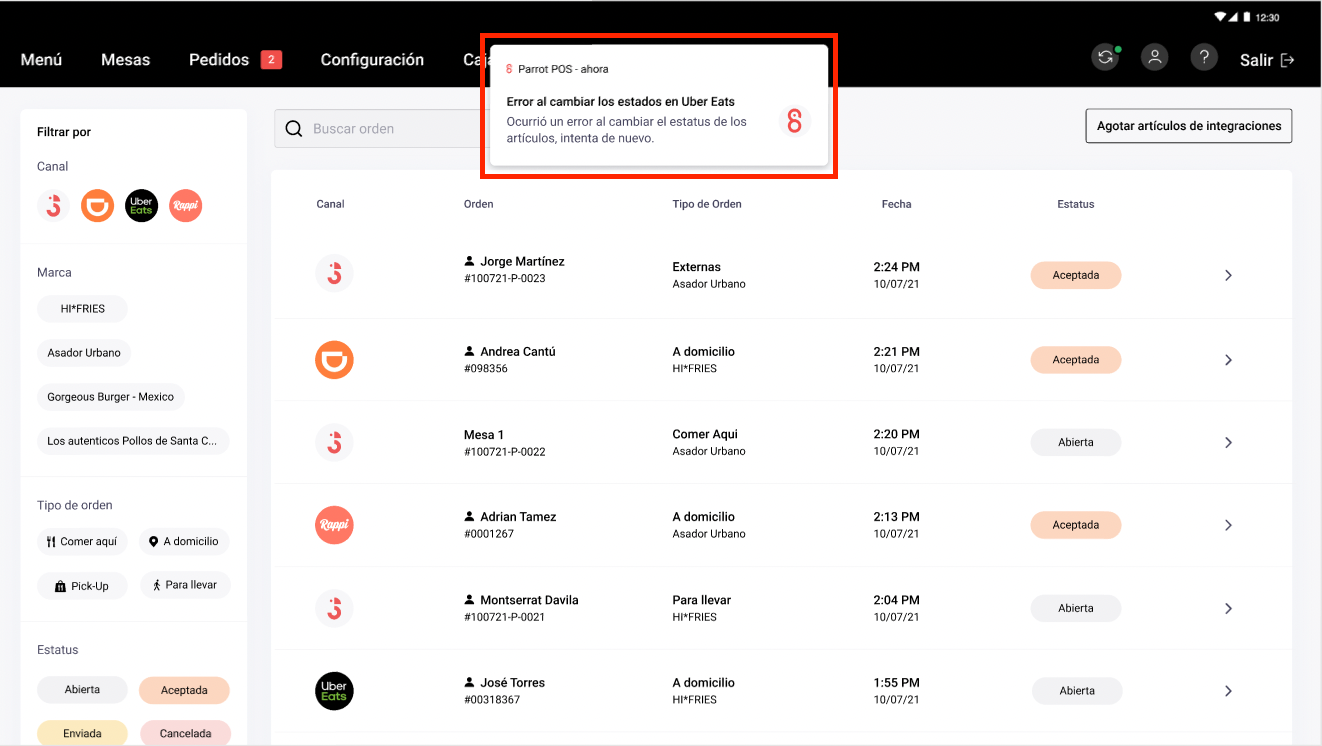Screen dimensions: 1322x746
Task: Click Abierta status badge for José Torres
Action: pyautogui.click(x=1077, y=691)
